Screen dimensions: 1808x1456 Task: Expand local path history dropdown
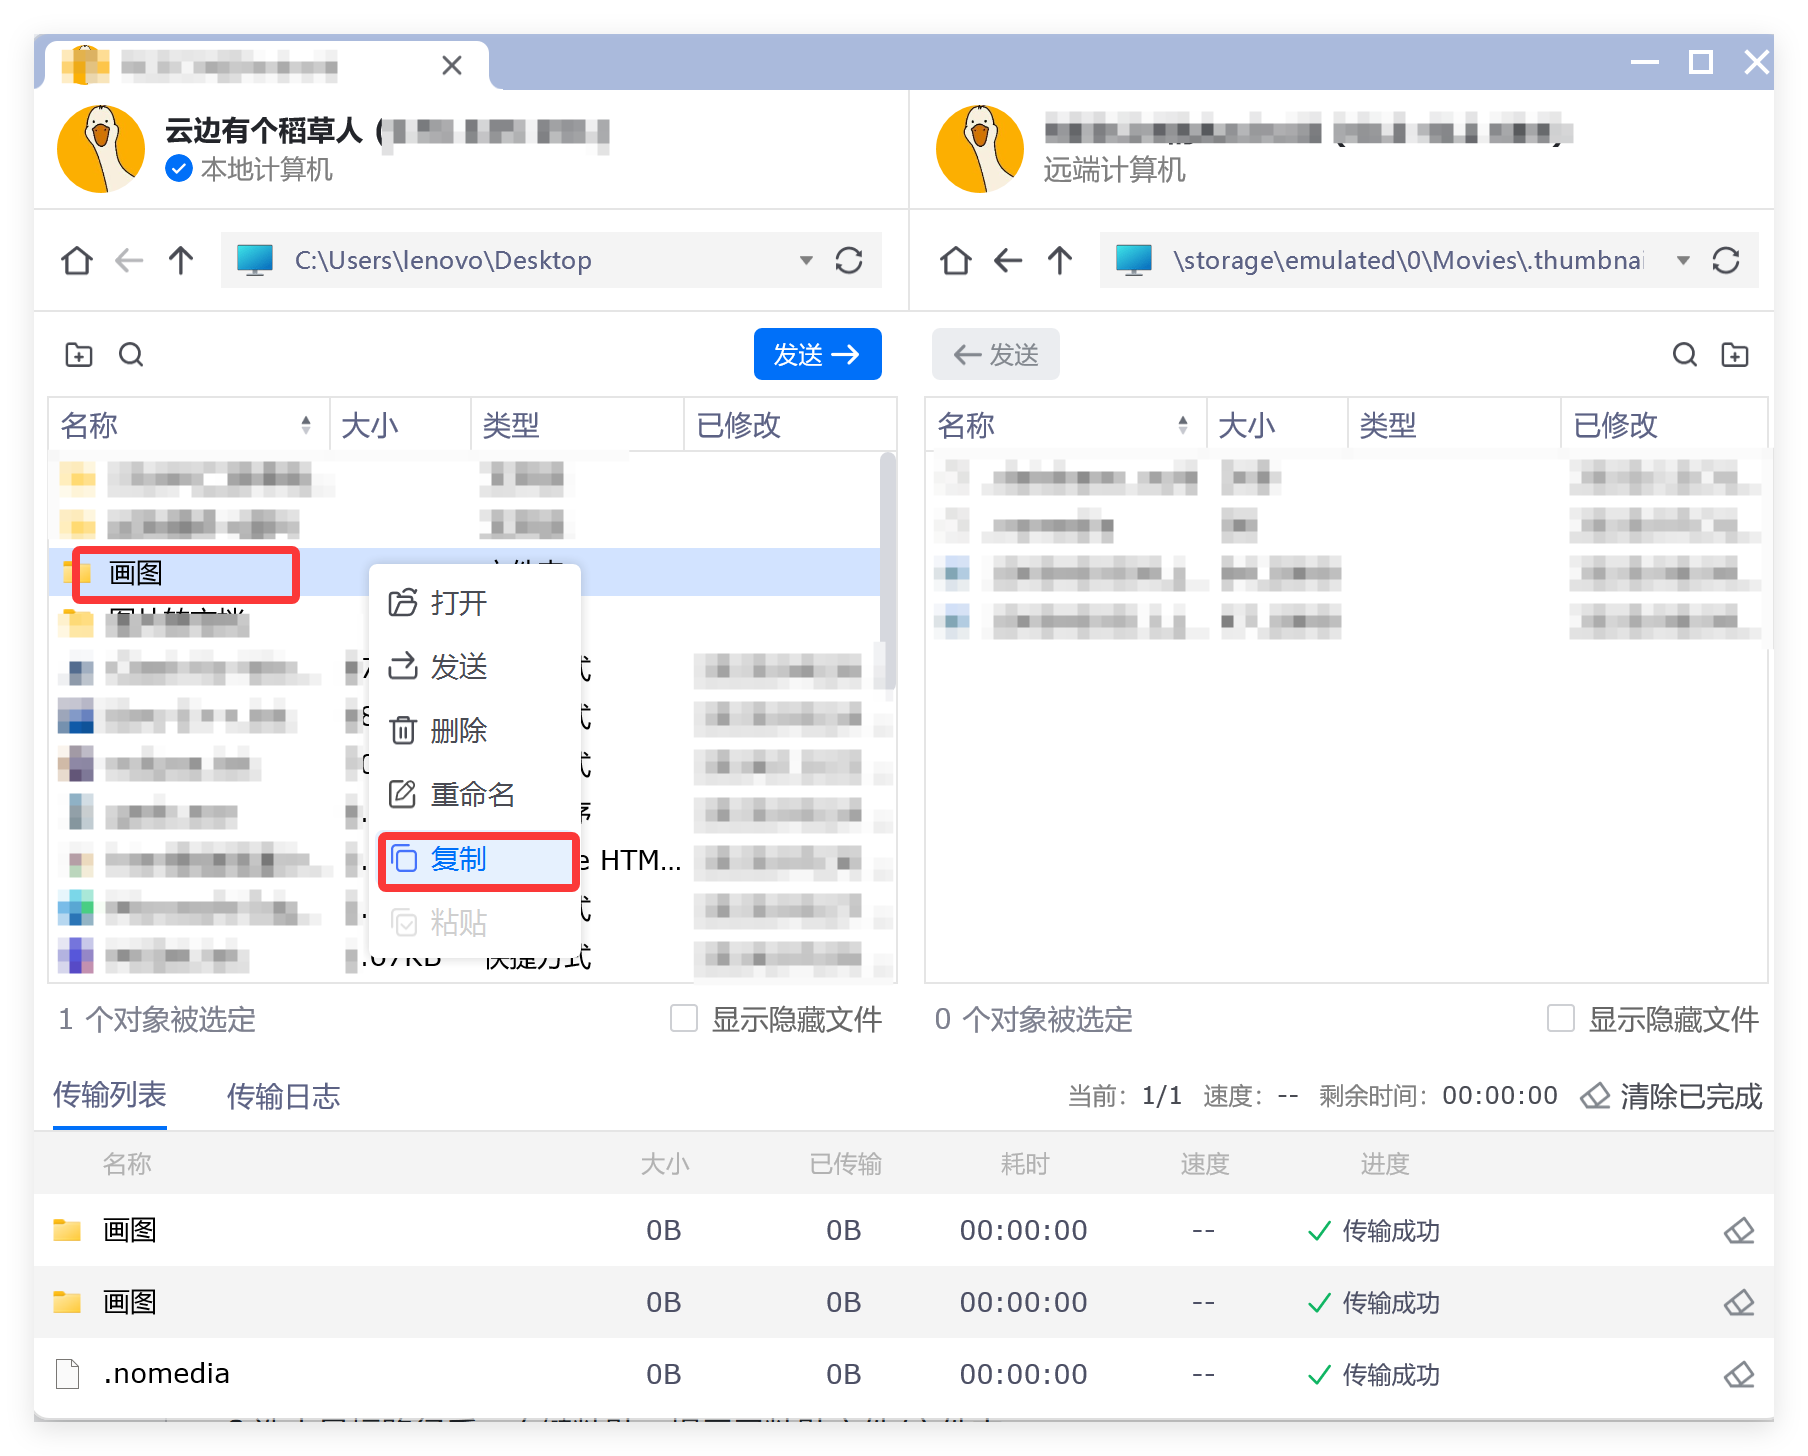pyautogui.click(x=806, y=261)
